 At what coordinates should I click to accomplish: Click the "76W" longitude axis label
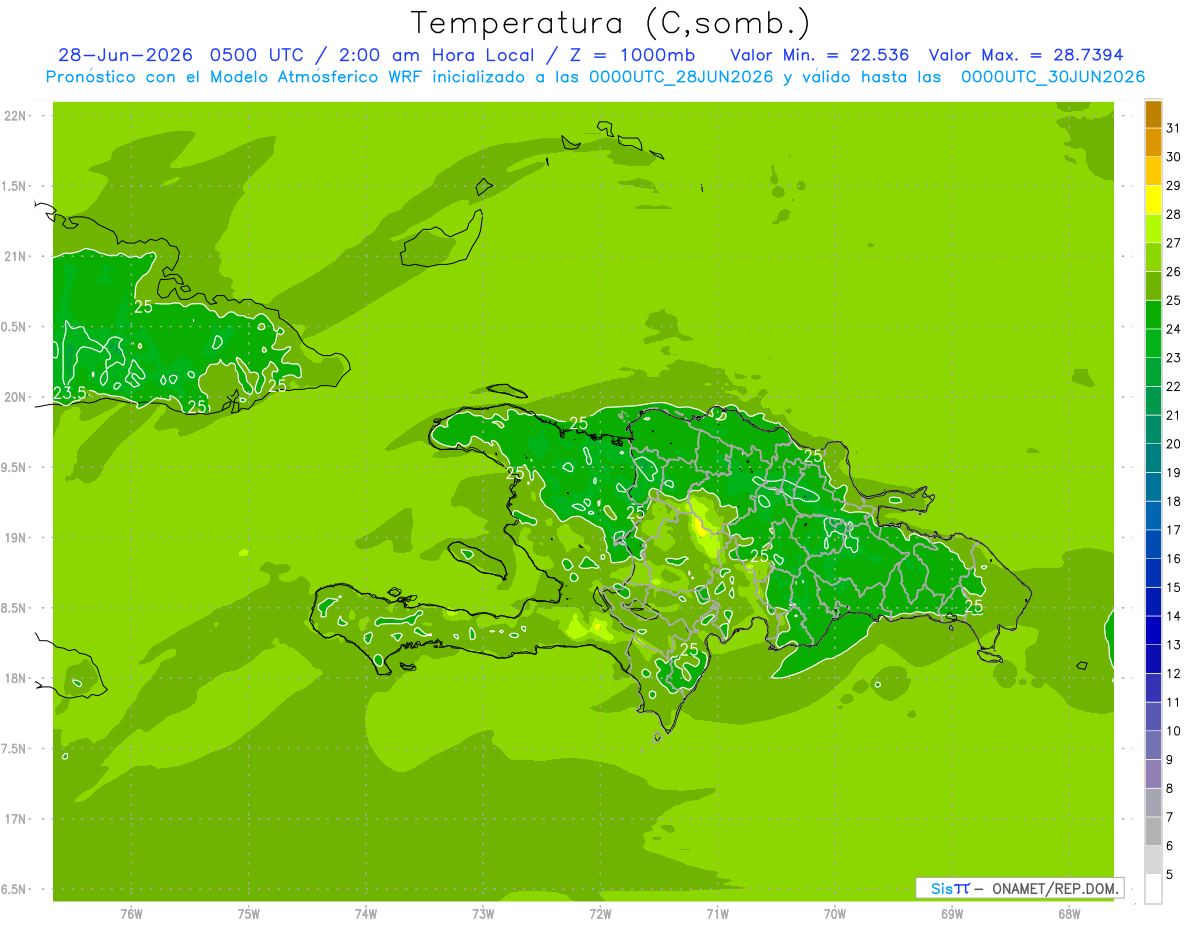[131, 914]
